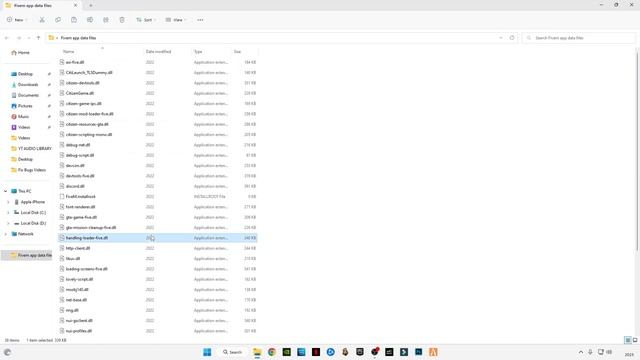Viewport: 640px width, 360px height.
Task: Show hidden tray icons chevron
Action: [x=580, y=352]
